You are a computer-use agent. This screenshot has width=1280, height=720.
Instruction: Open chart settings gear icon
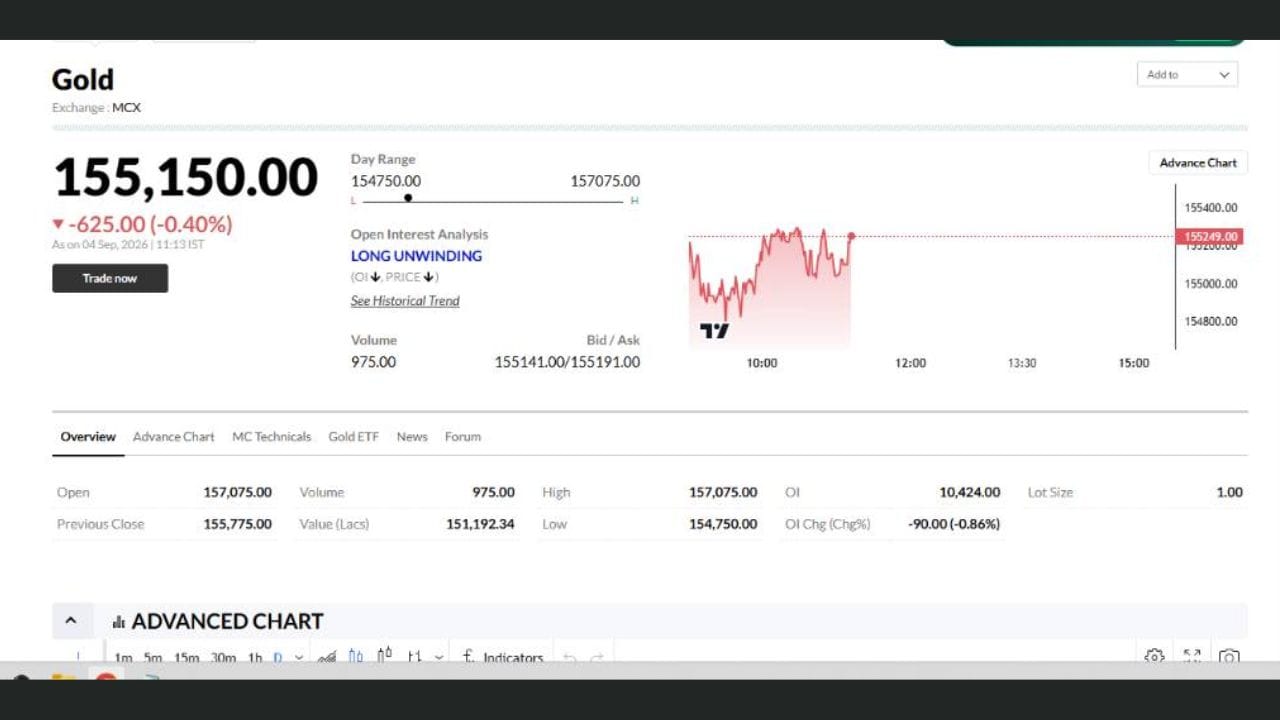pos(1154,656)
